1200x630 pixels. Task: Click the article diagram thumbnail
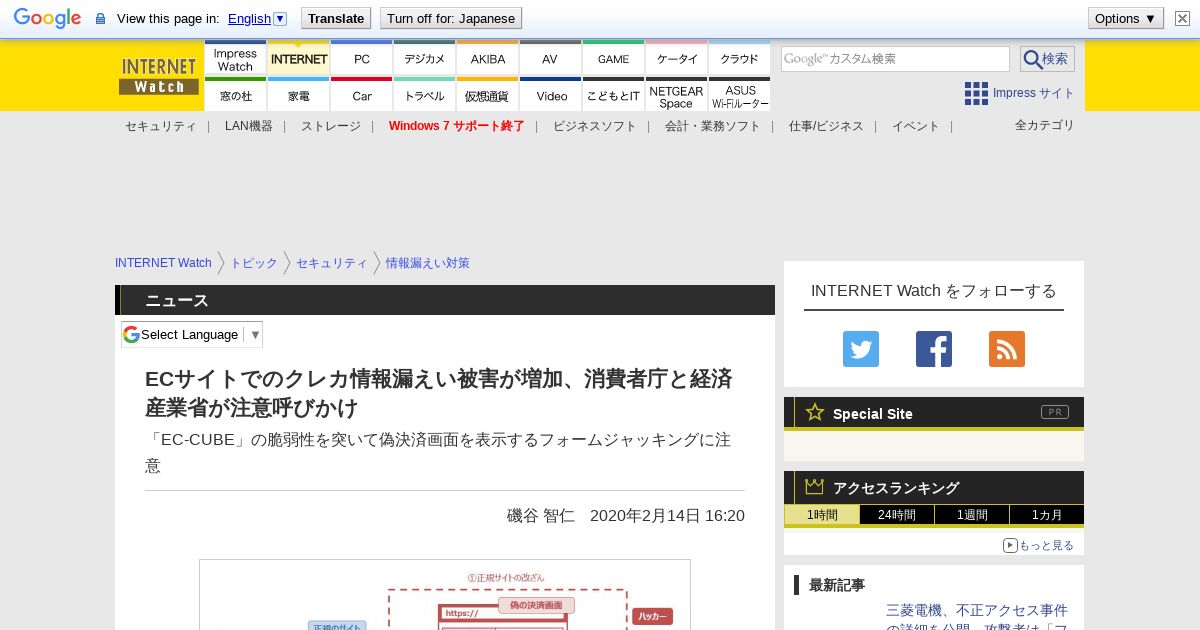click(x=445, y=595)
